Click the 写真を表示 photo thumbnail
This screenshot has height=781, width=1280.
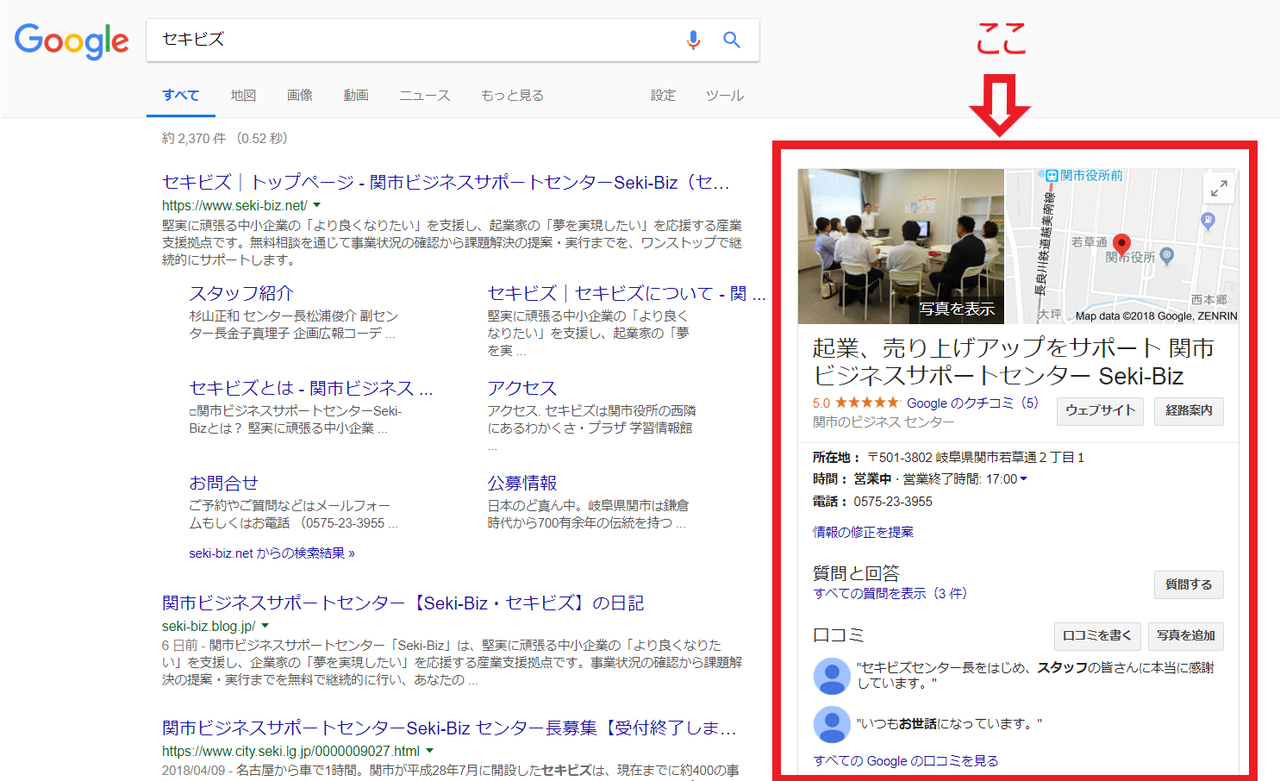[901, 246]
